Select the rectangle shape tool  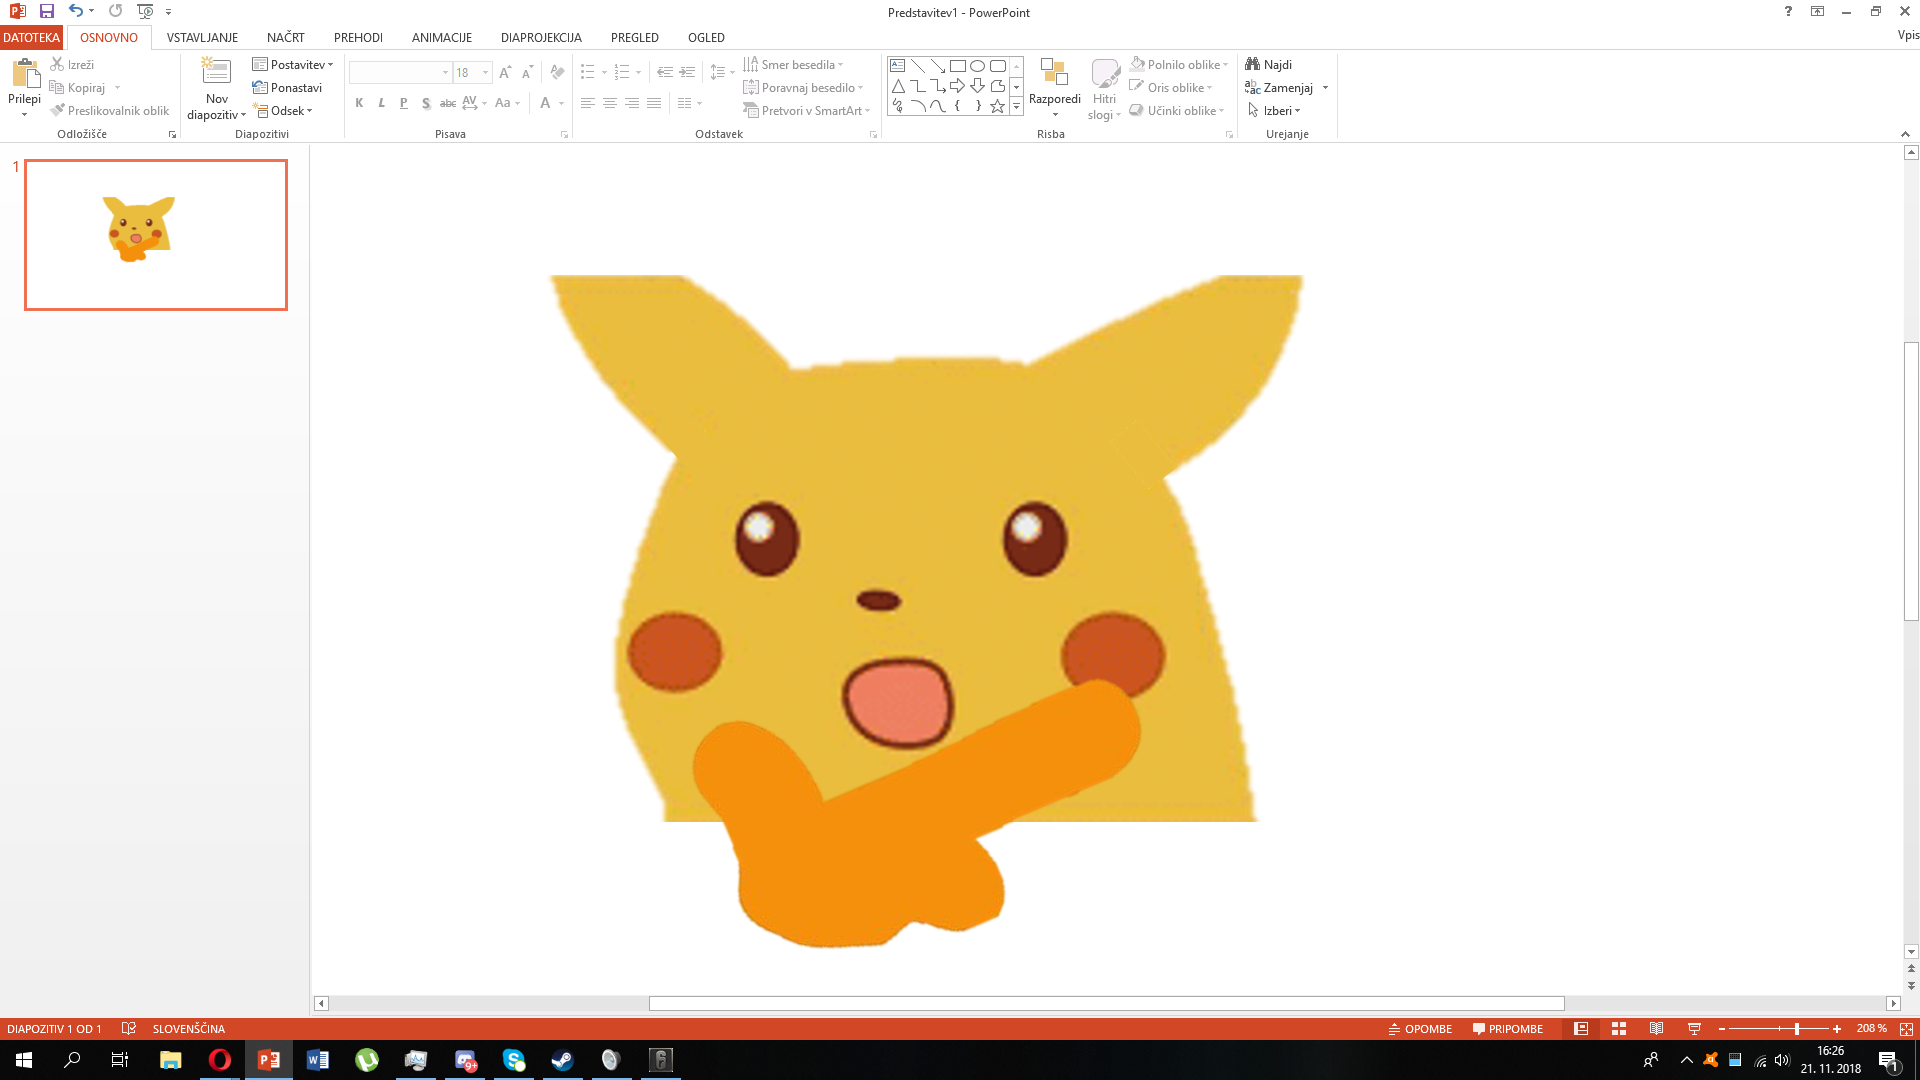(x=956, y=64)
